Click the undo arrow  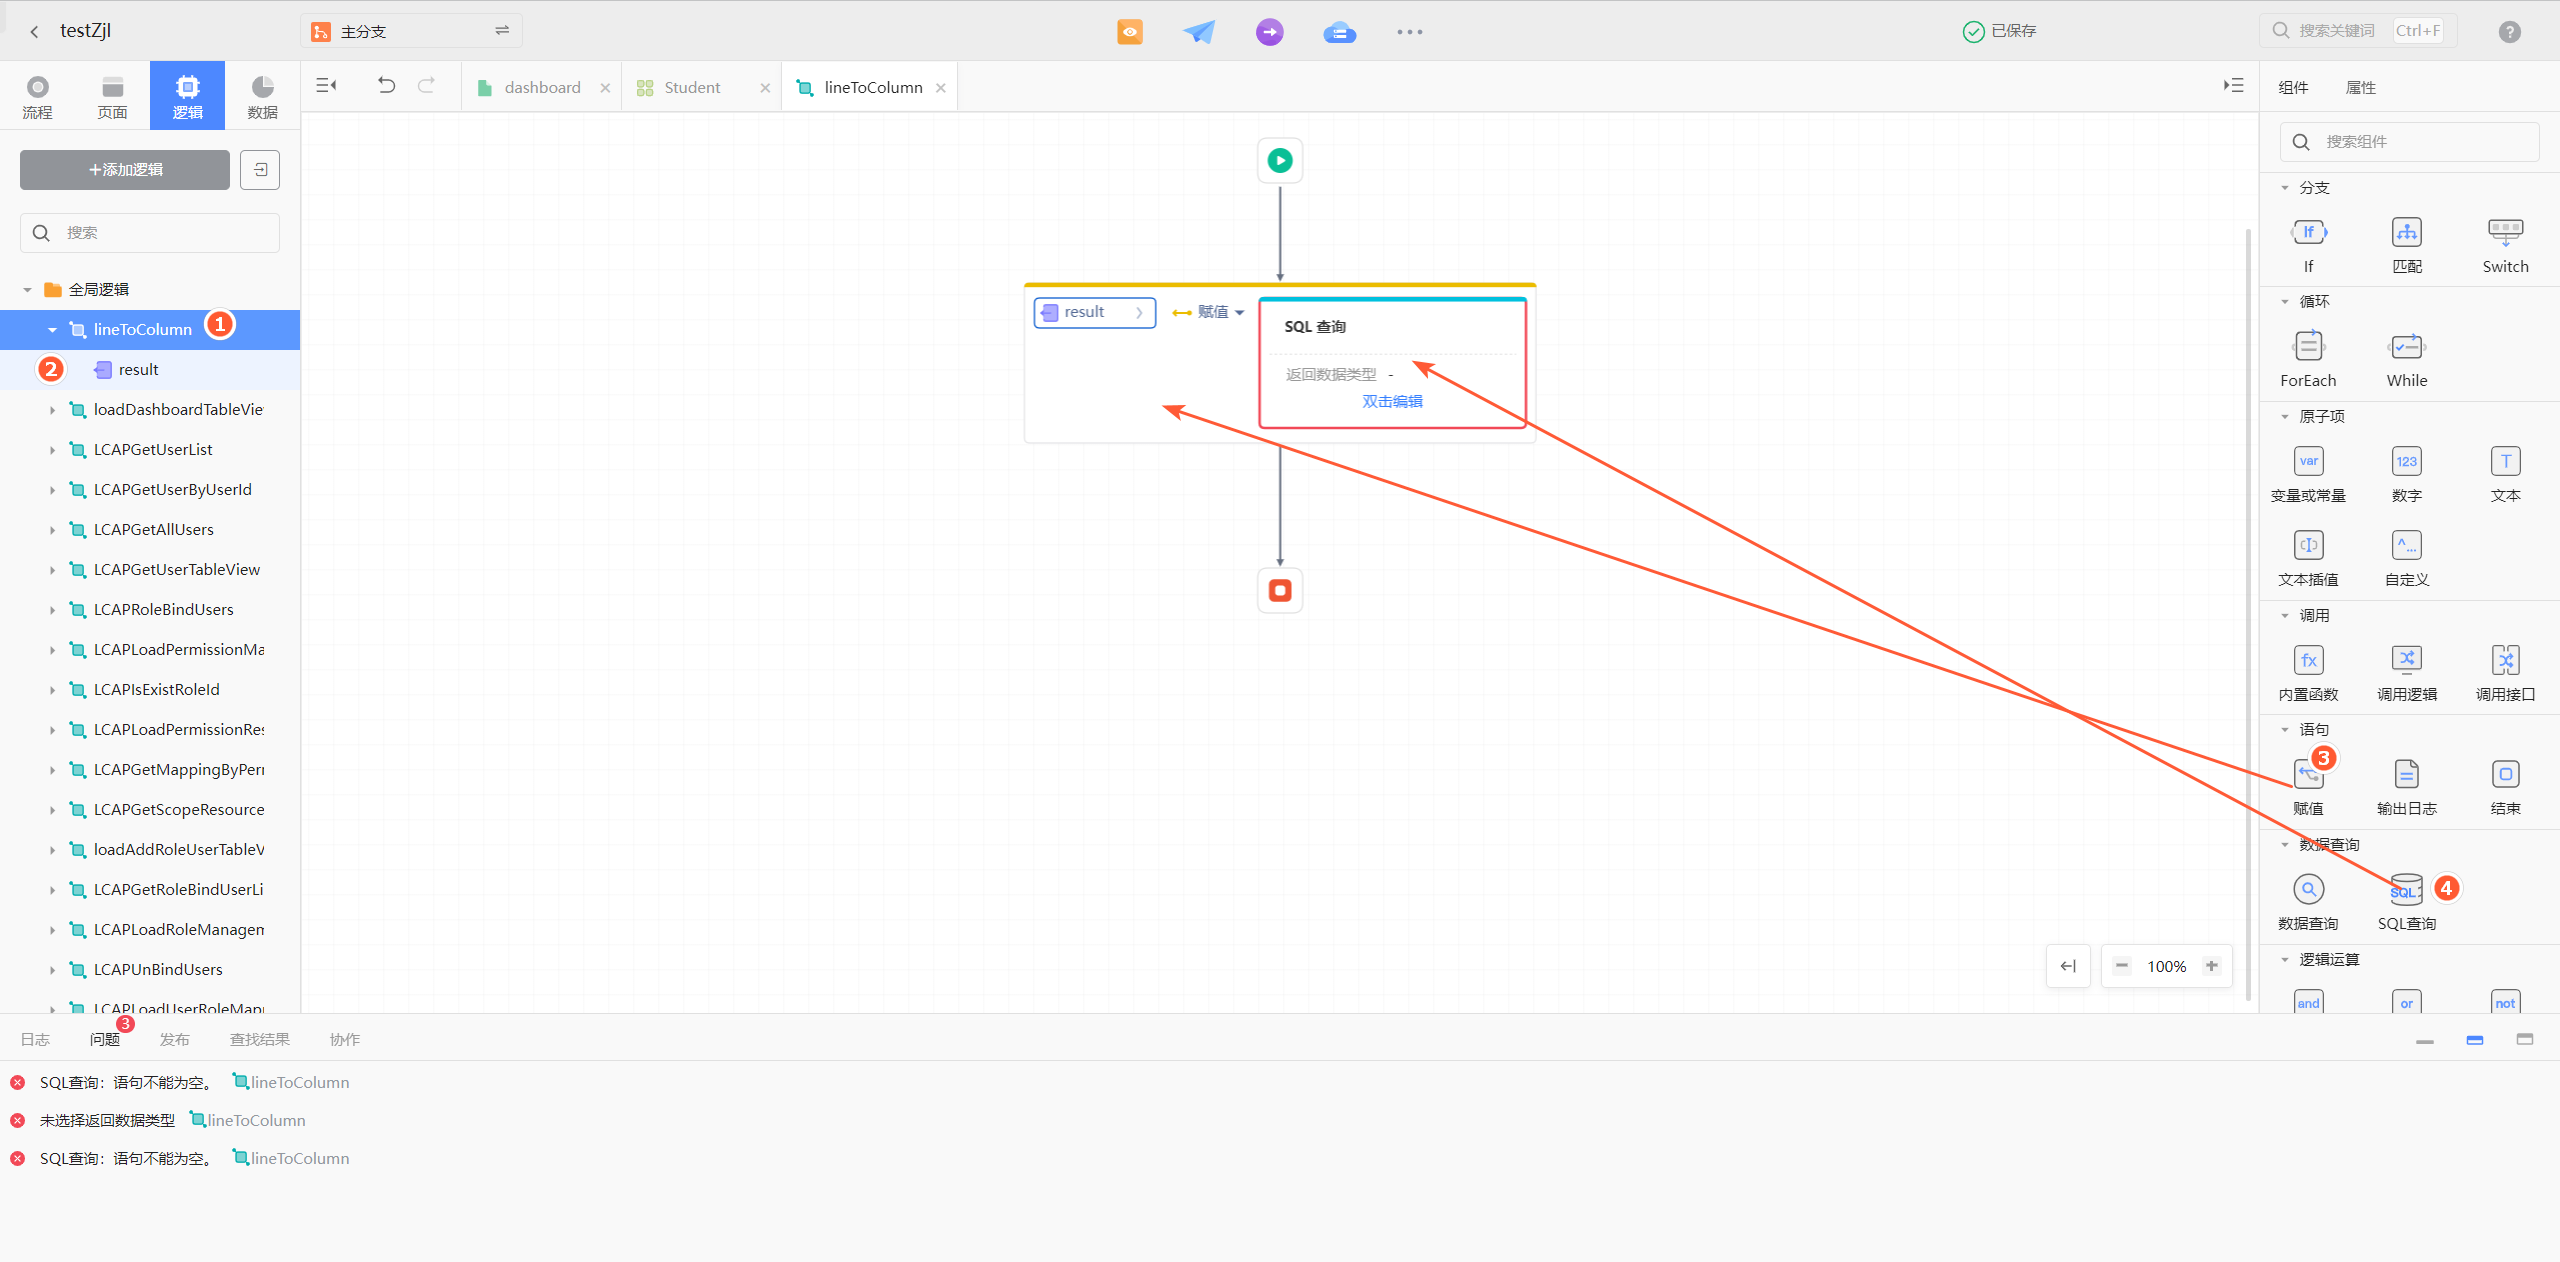pyautogui.click(x=386, y=86)
